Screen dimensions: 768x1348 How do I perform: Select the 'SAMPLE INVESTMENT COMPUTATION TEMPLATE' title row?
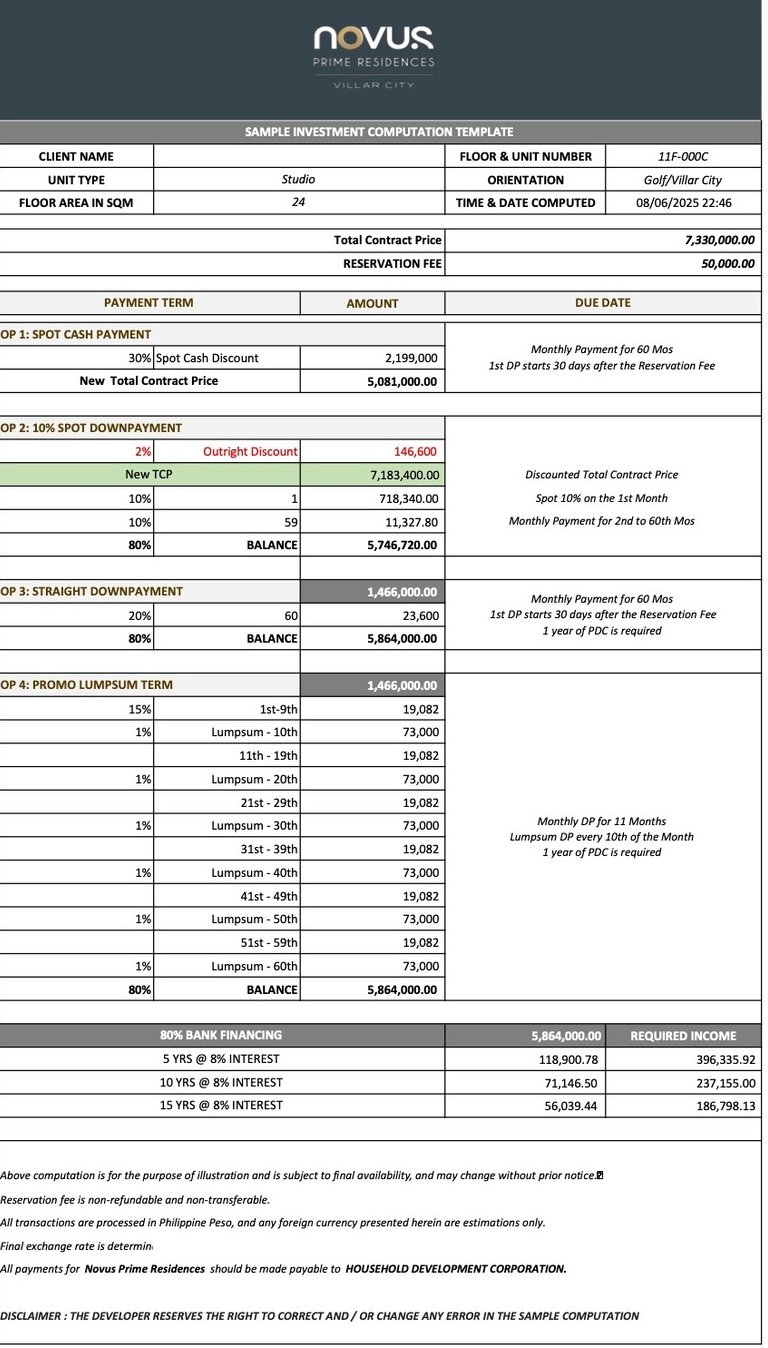tap(380, 132)
